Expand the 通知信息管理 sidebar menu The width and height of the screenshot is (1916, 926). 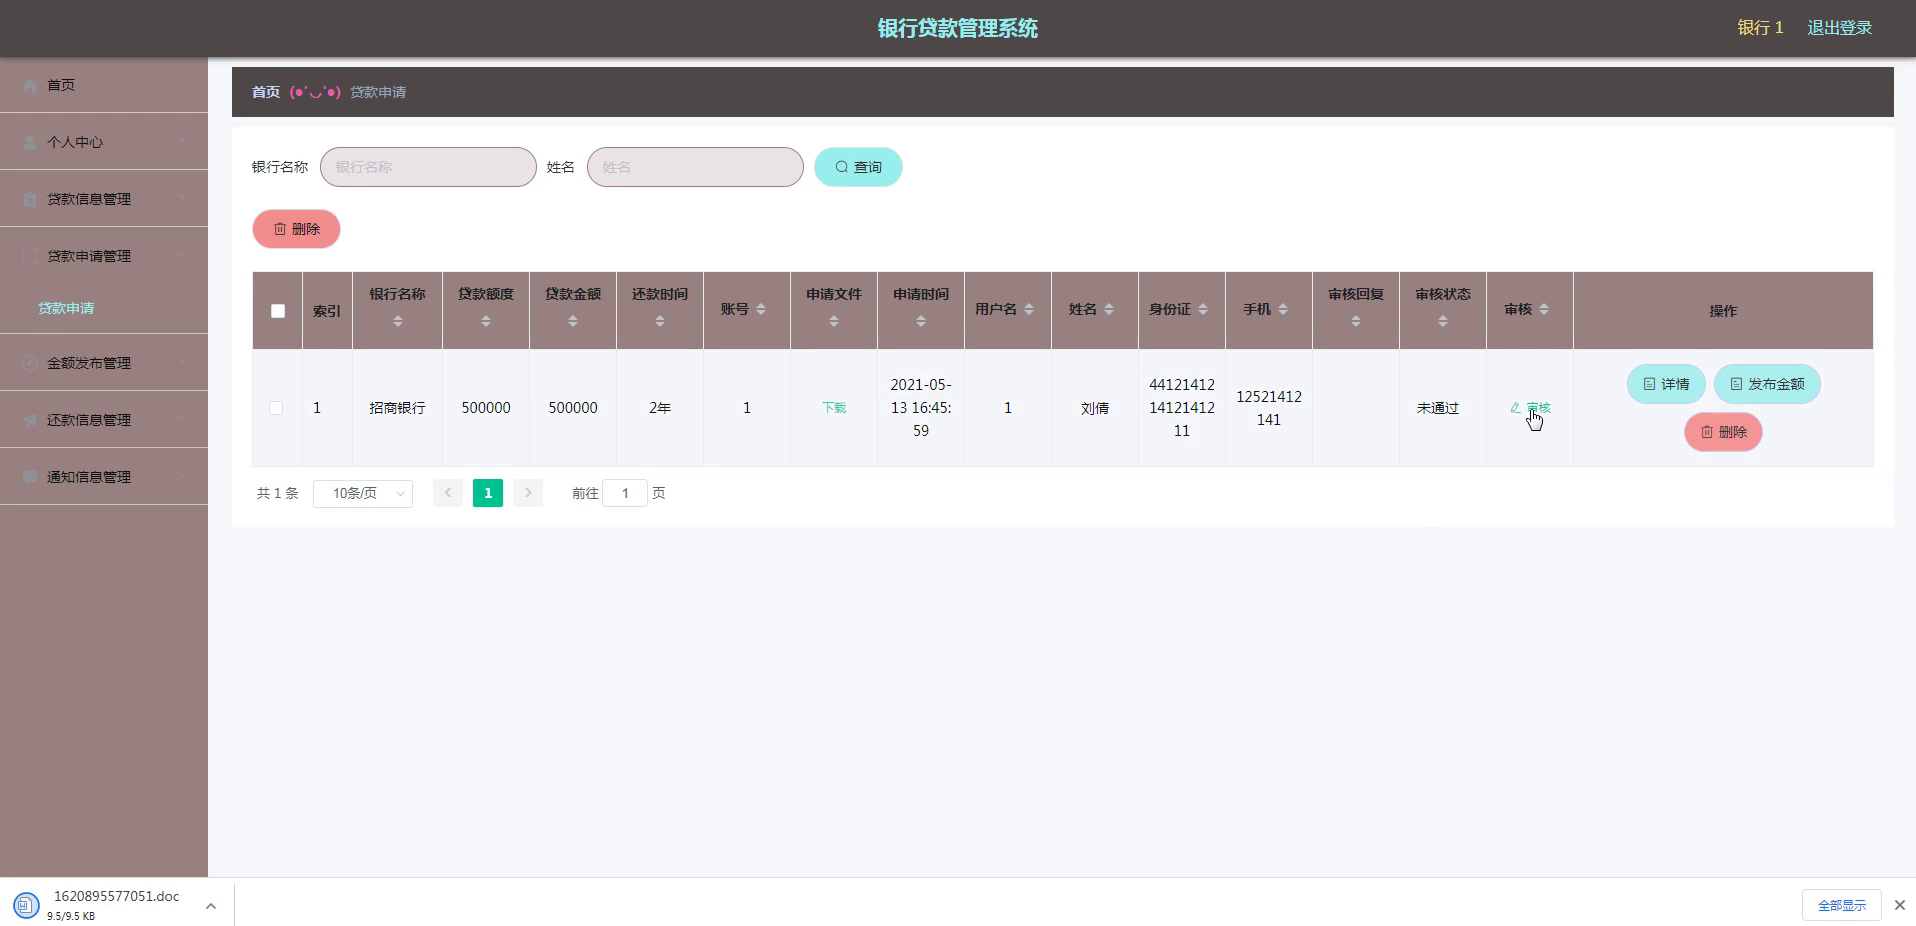coord(104,477)
